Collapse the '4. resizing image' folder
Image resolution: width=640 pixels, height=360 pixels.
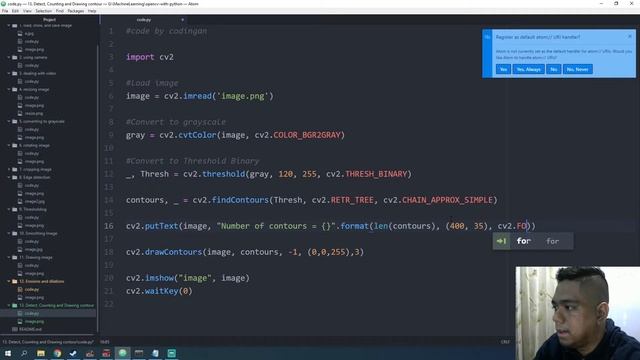click(x=9, y=89)
